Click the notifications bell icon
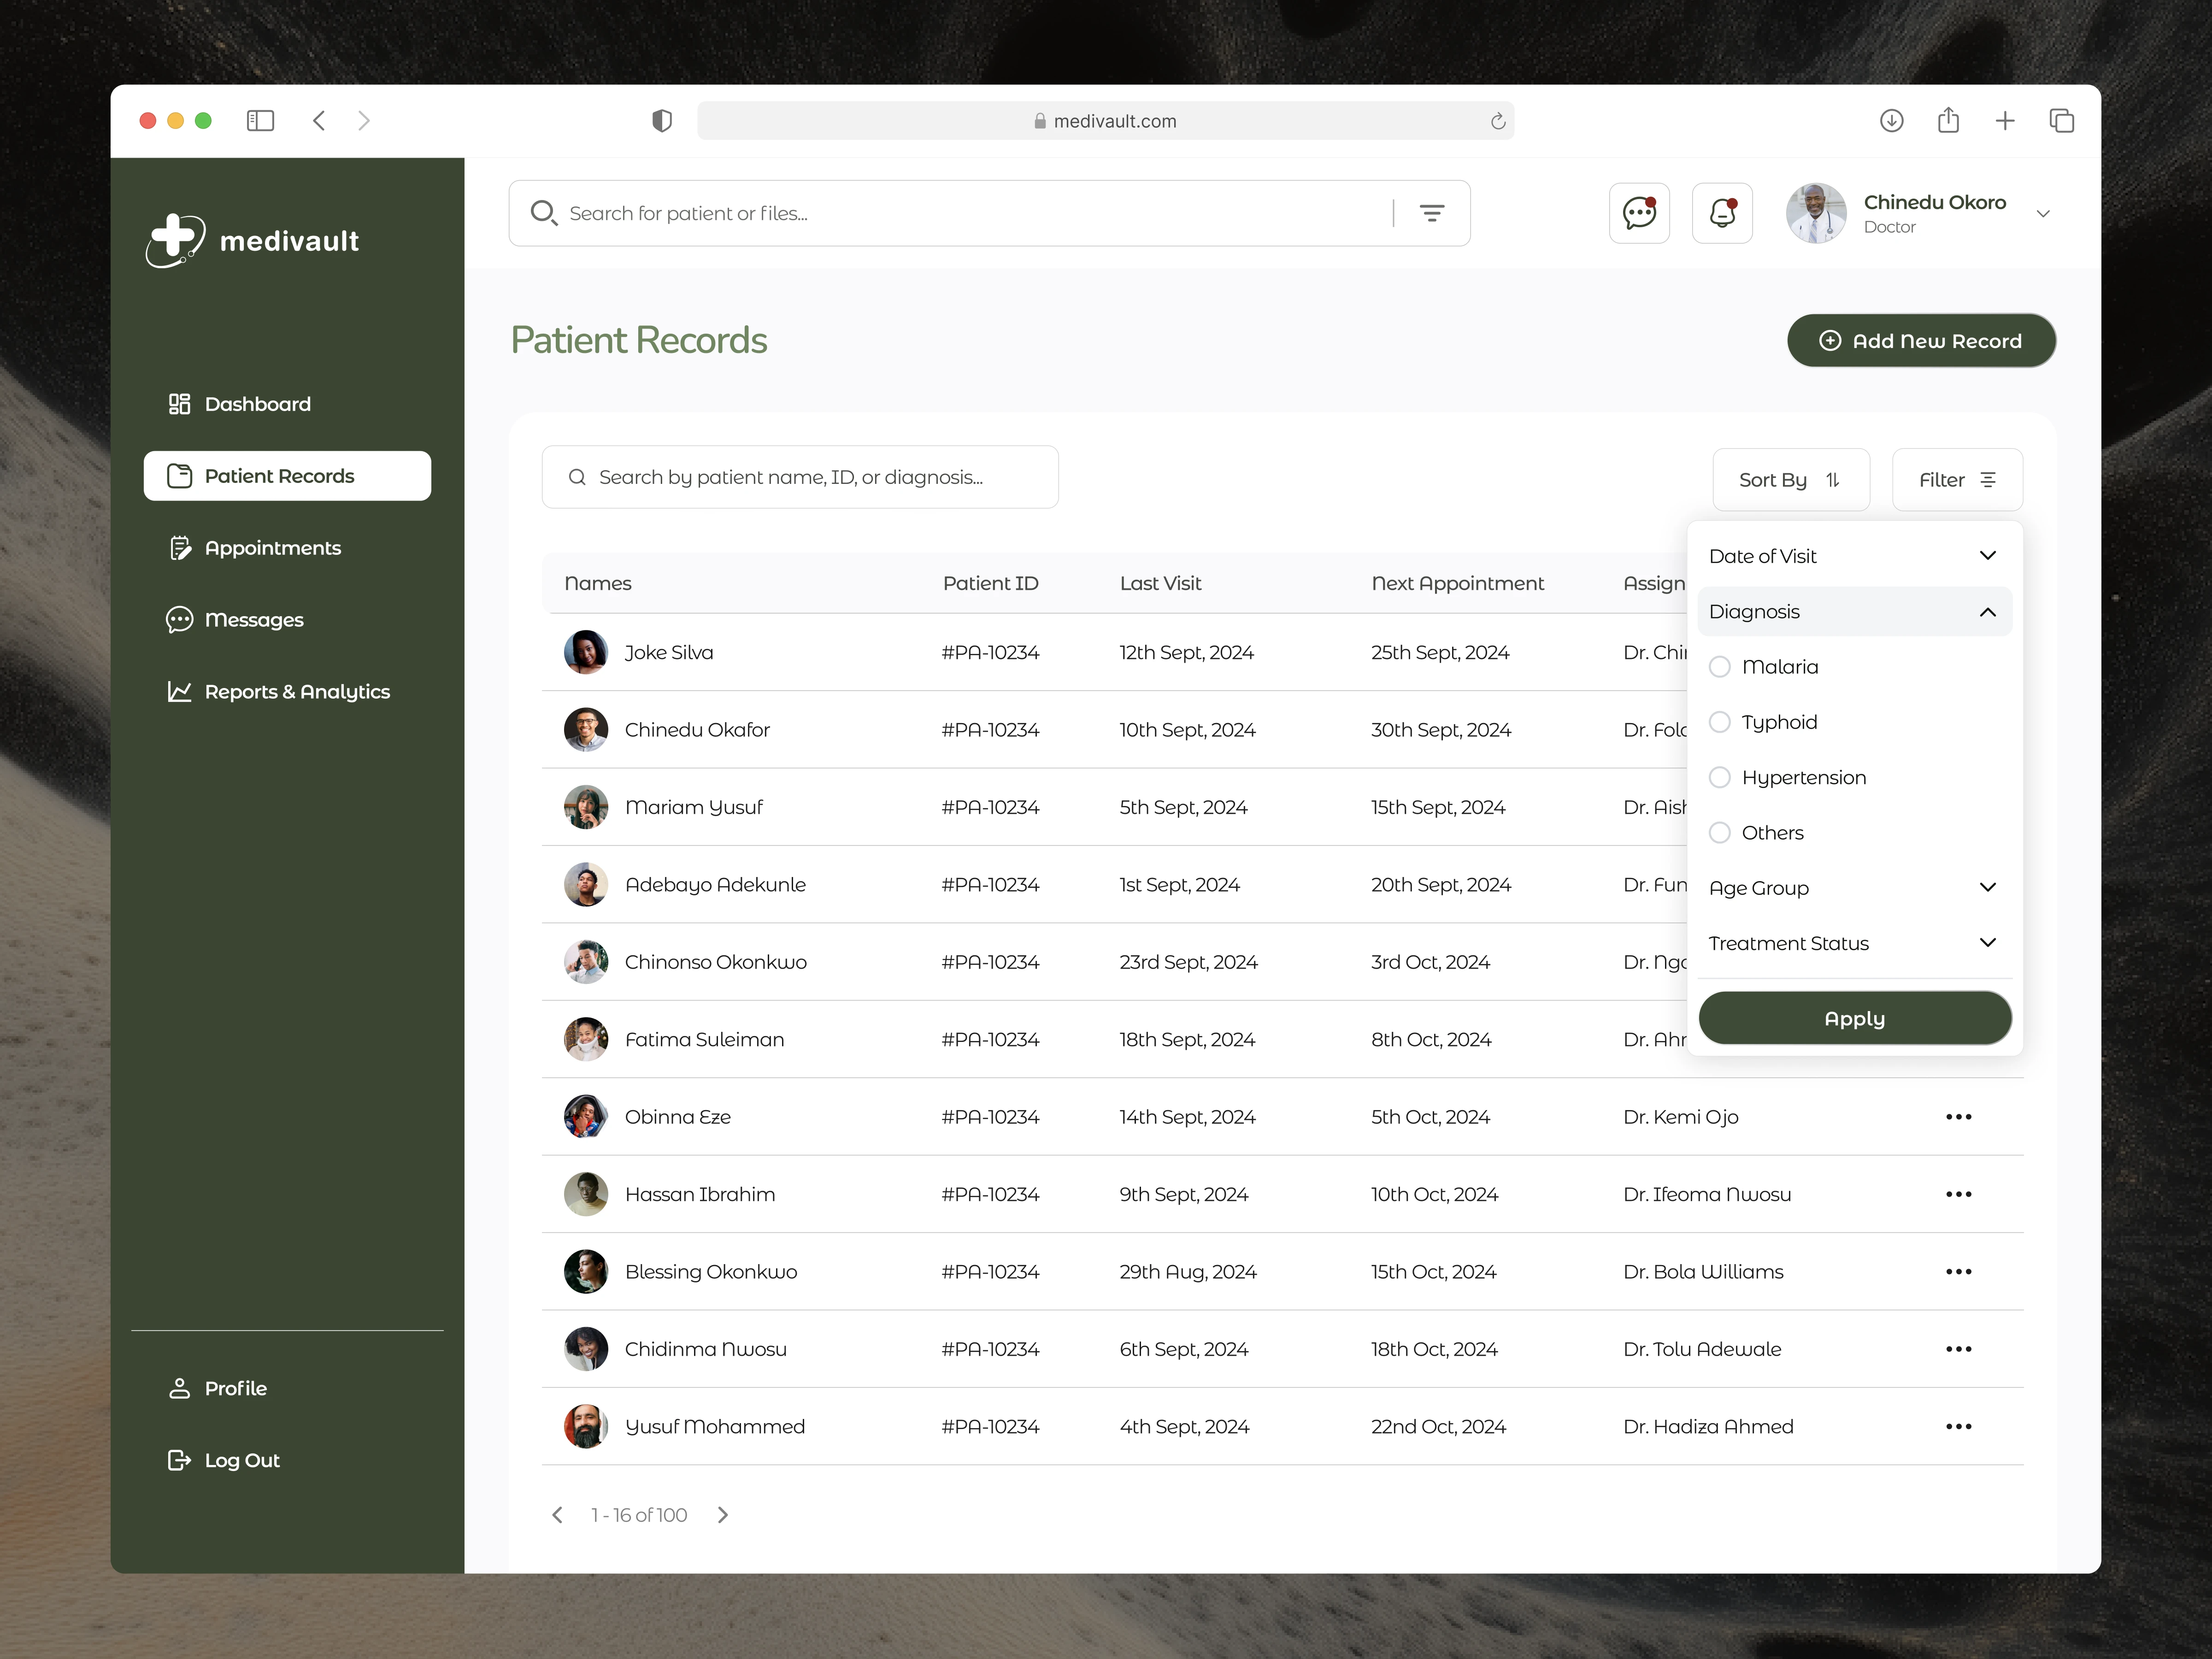This screenshot has width=2212, height=1659. (1722, 213)
